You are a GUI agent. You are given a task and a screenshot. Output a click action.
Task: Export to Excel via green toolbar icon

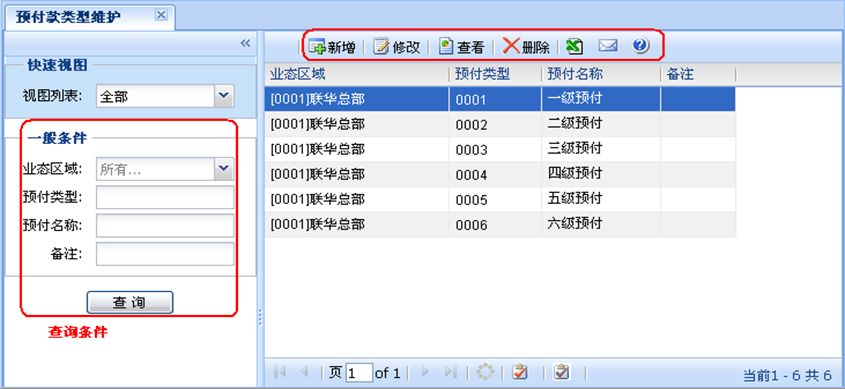coord(574,47)
